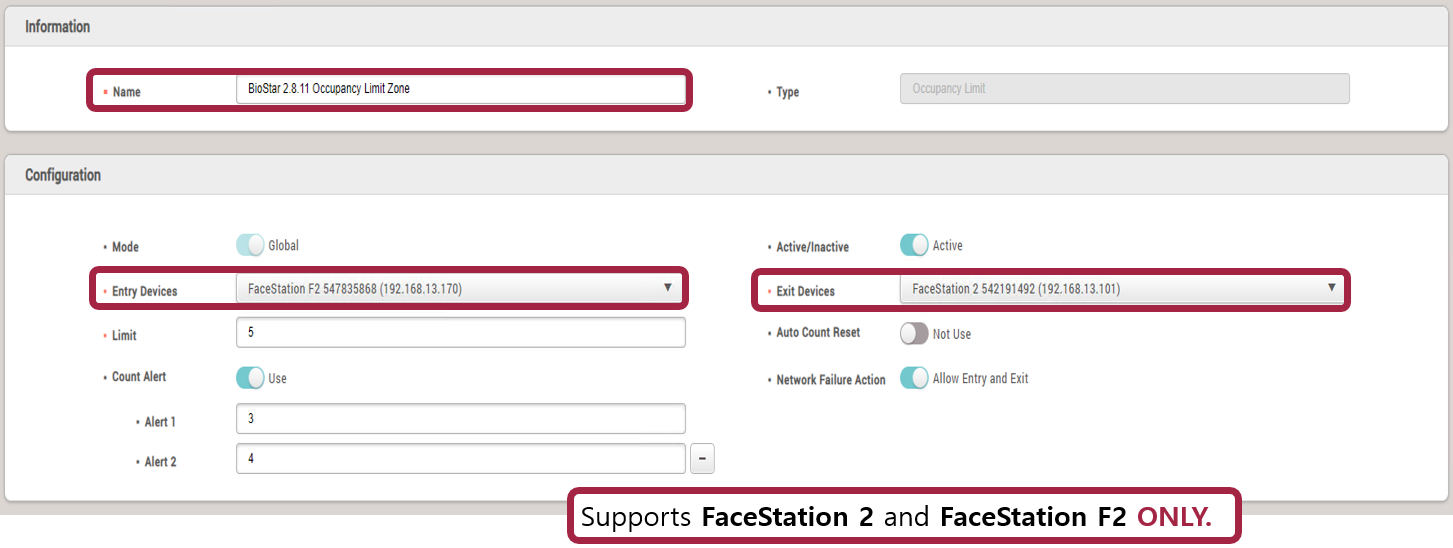Screen dimensions: 1453x548
Task: Click the disabled Occupancy Limit Type field
Action: click(1124, 89)
